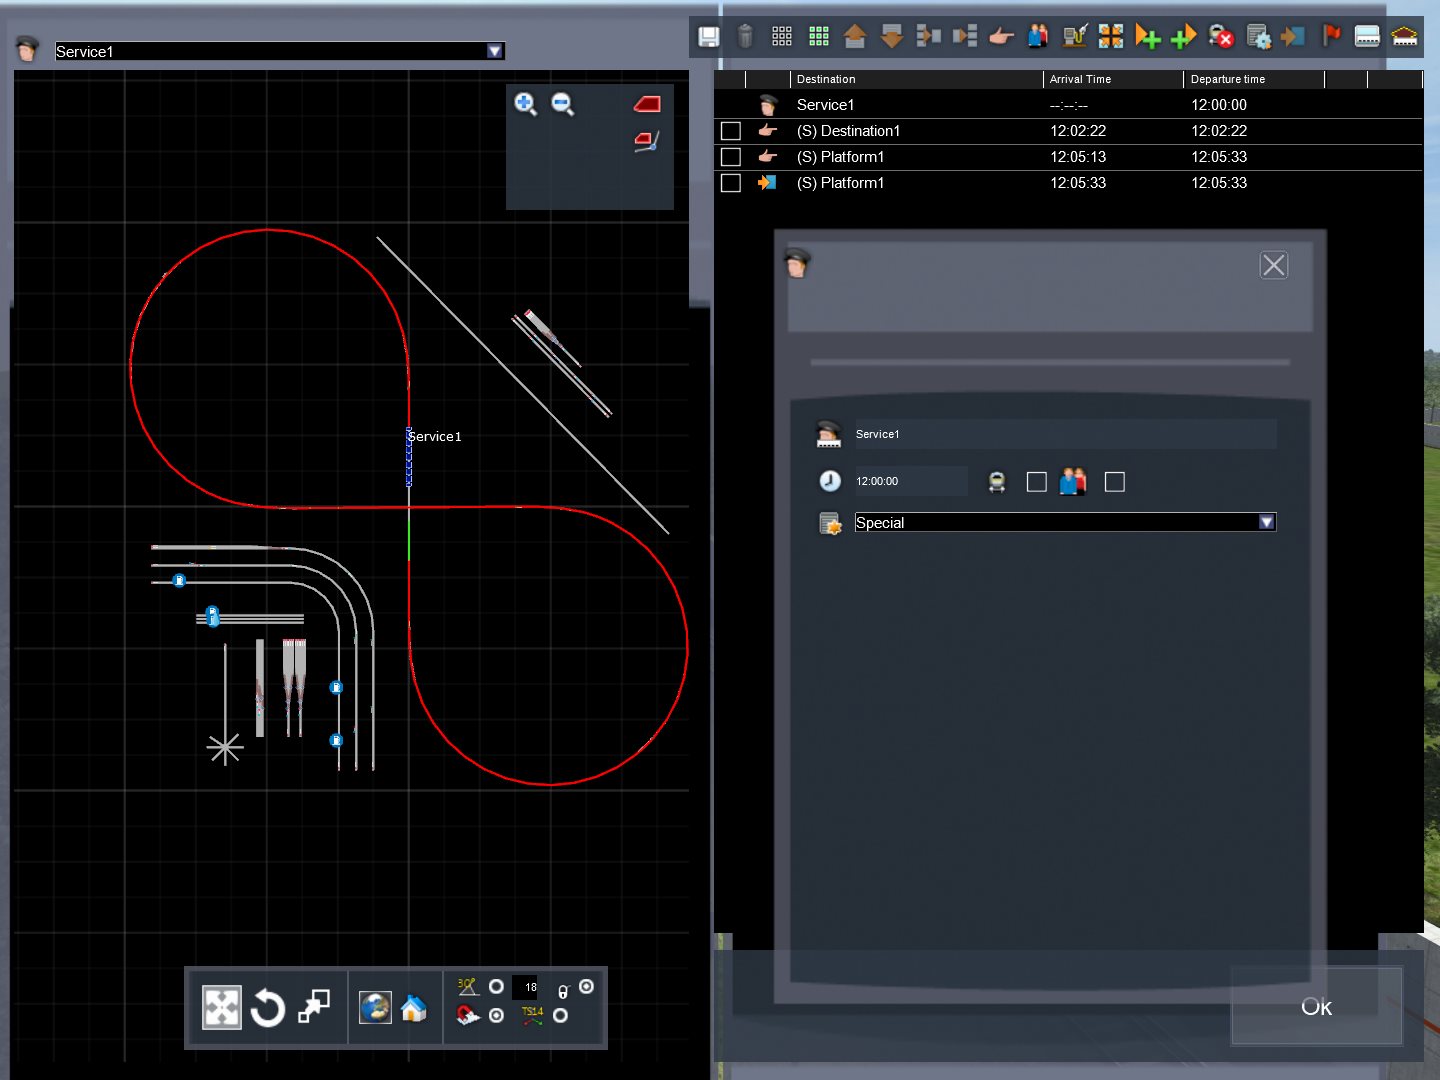1440x1080 pixels.
Task: Expand the Special service class dropdown
Action: point(1266,522)
